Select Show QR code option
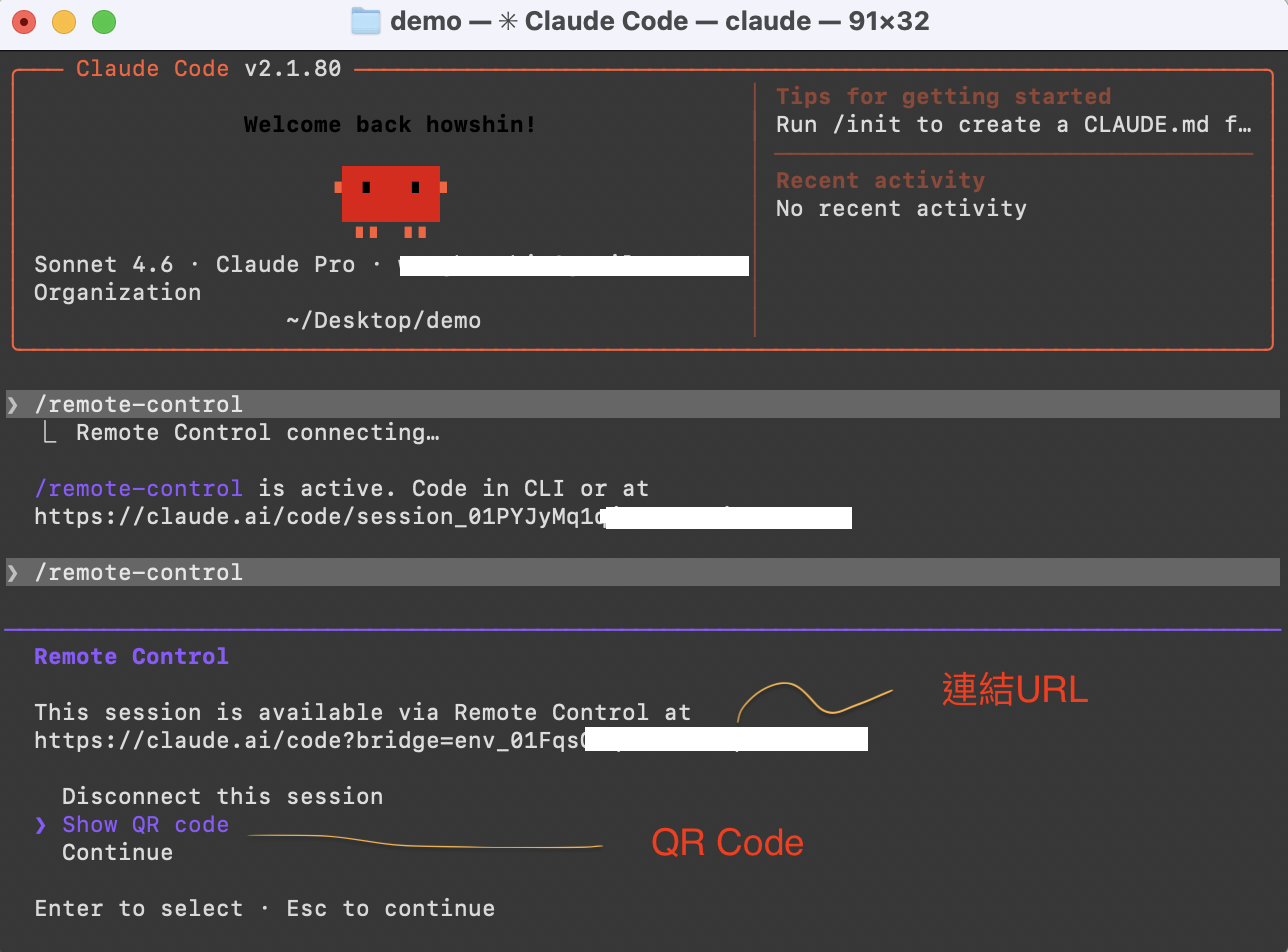1288x952 pixels. (145, 825)
